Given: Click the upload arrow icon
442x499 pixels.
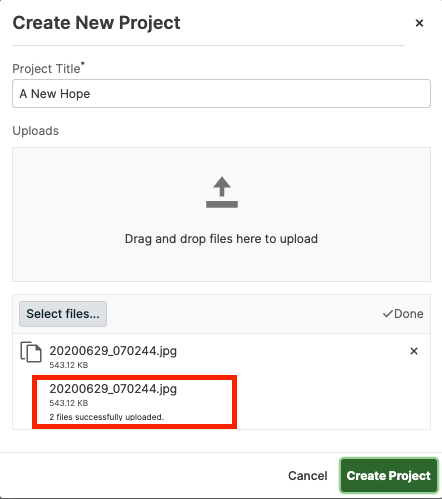Looking at the screenshot, I should 222,192.
